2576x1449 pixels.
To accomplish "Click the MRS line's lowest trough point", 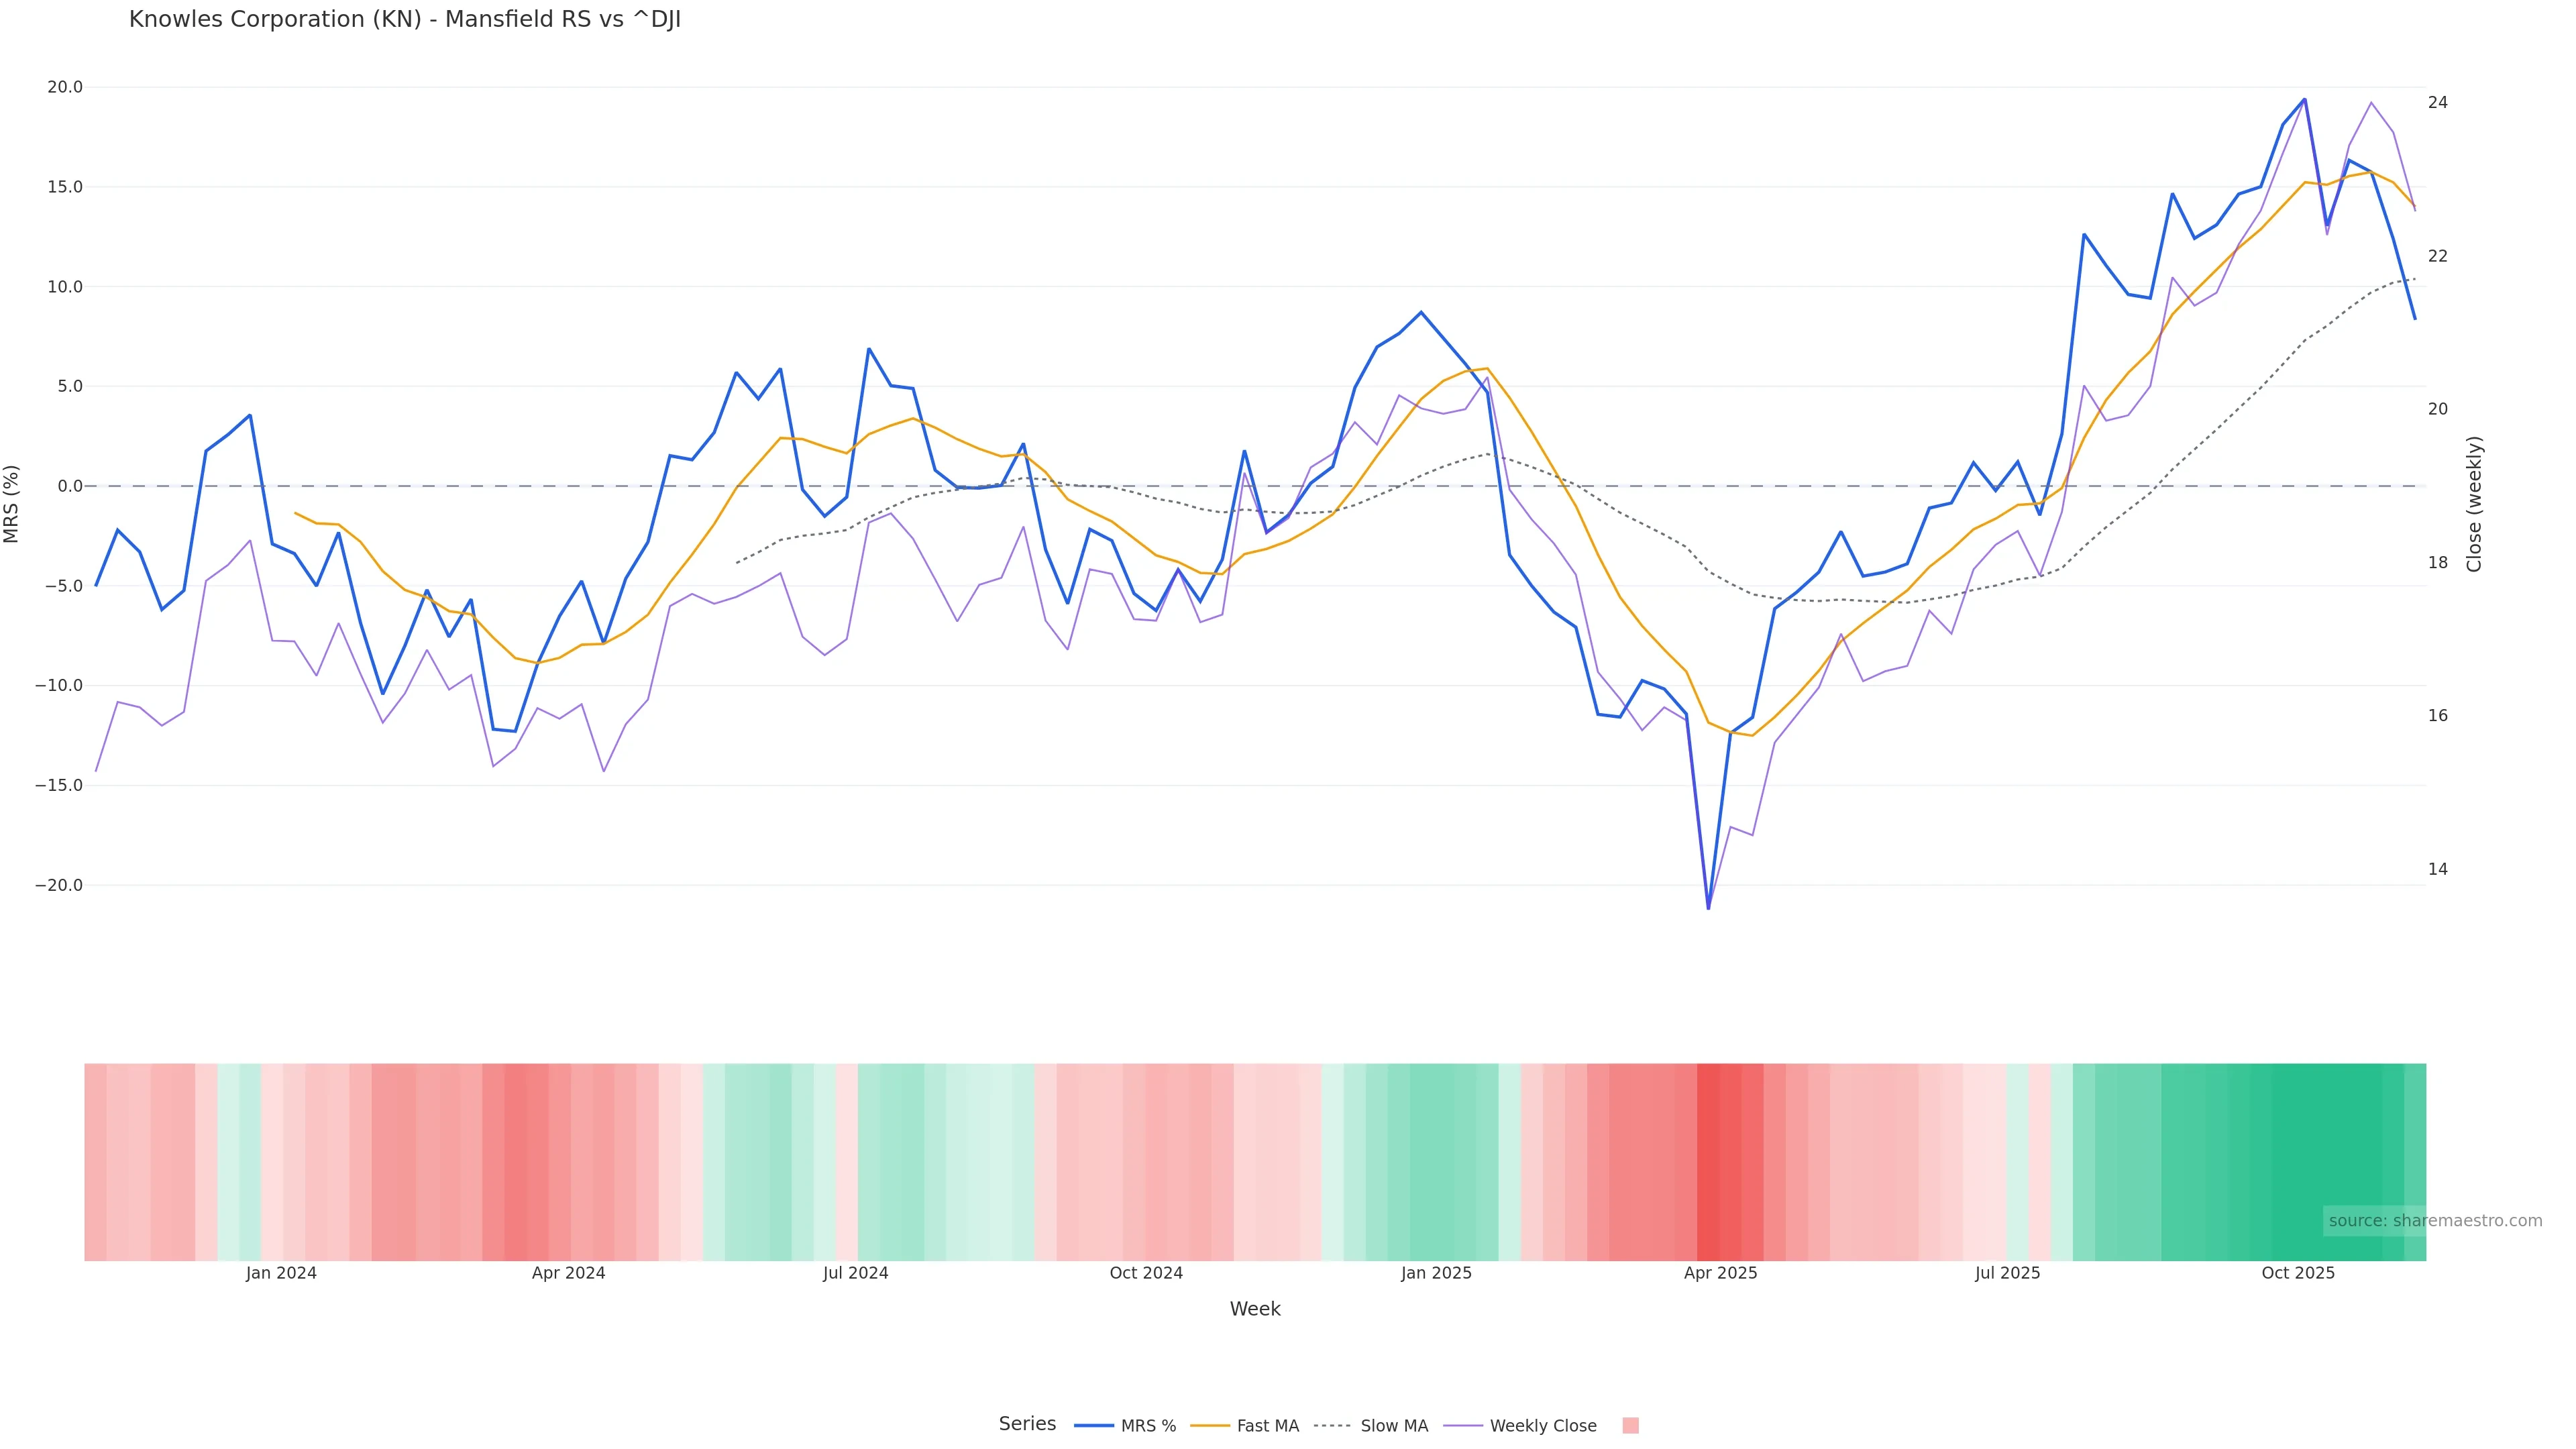I will tap(1708, 908).
